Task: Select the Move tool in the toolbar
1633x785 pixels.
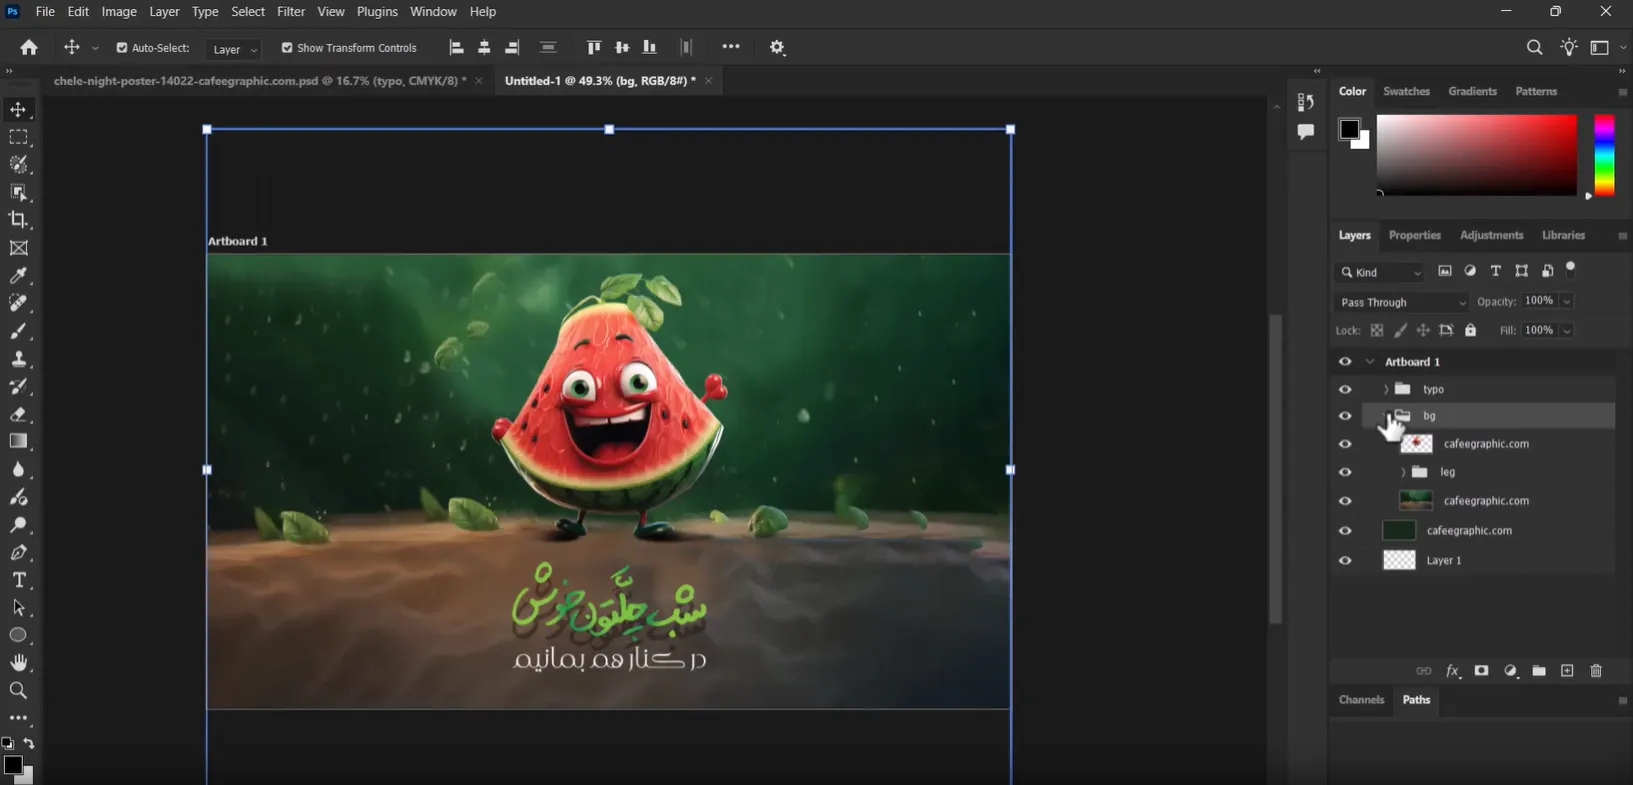Action: coord(18,109)
